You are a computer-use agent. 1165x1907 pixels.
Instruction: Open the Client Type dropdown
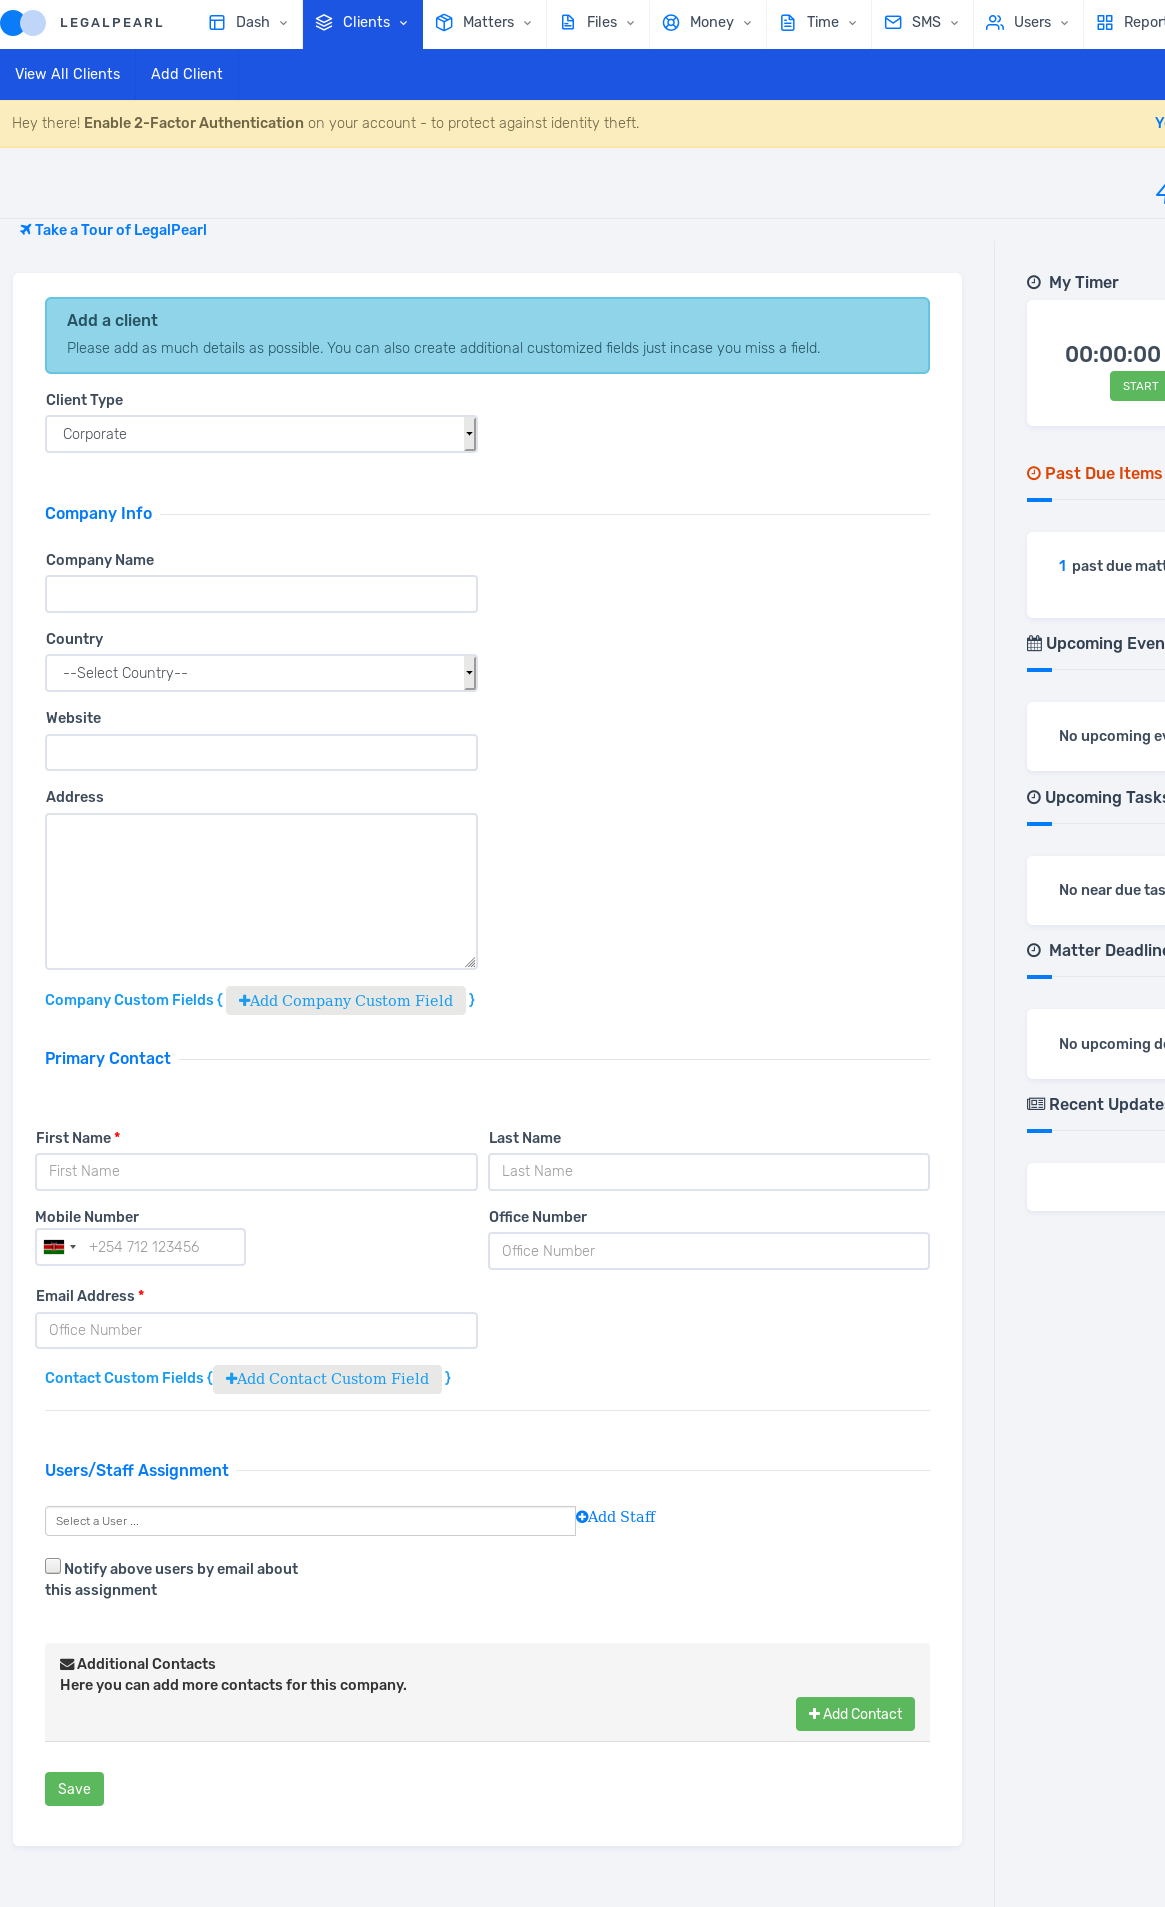point(261,434)
